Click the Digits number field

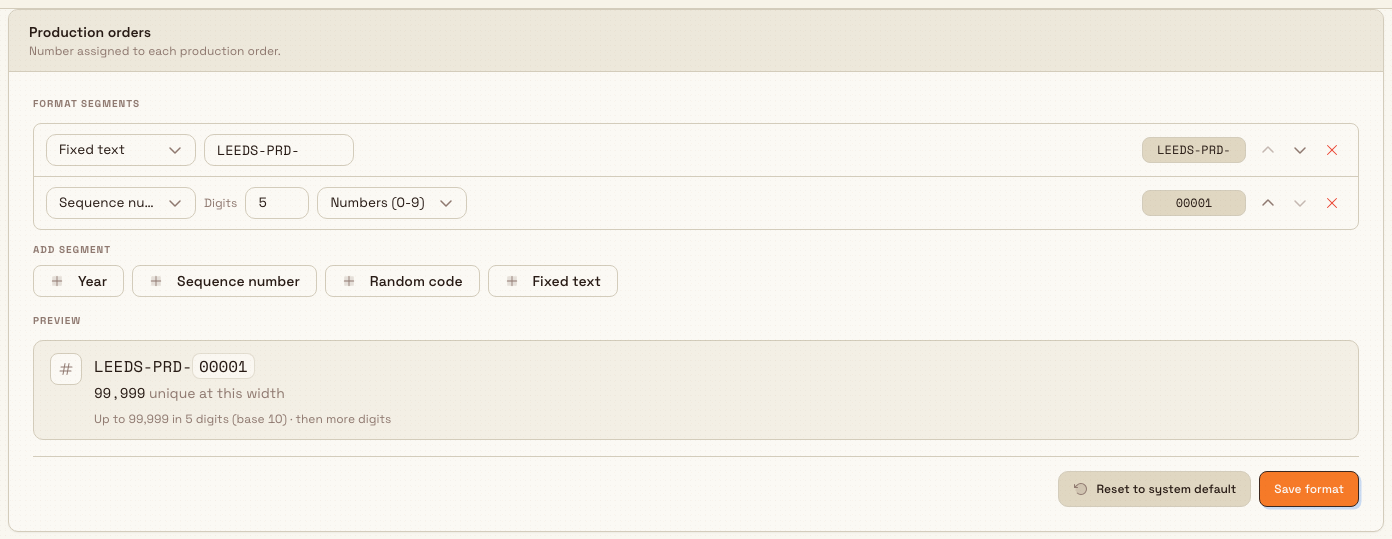click(x=277, y=203)
